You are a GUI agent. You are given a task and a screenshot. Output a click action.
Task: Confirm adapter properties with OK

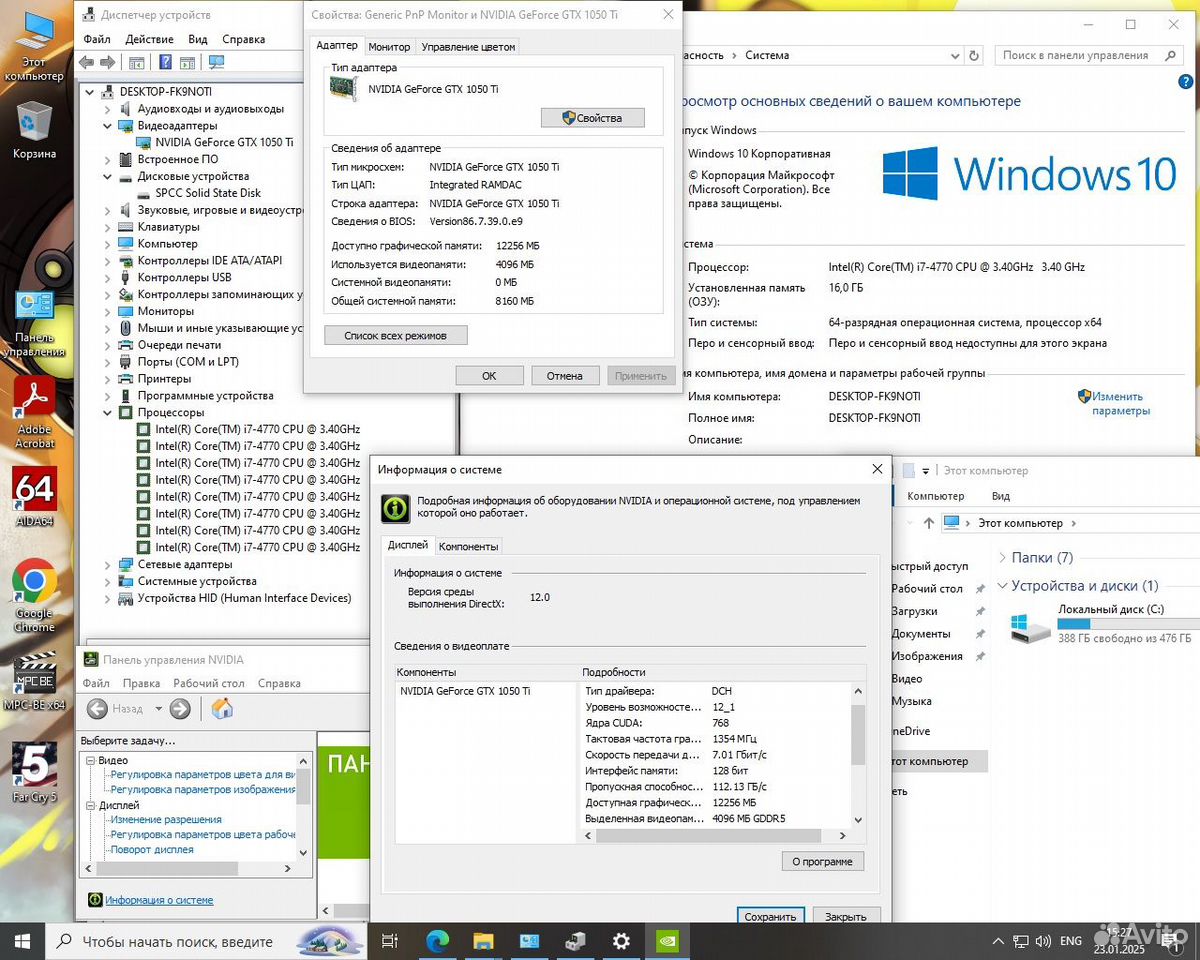(489, 376)
